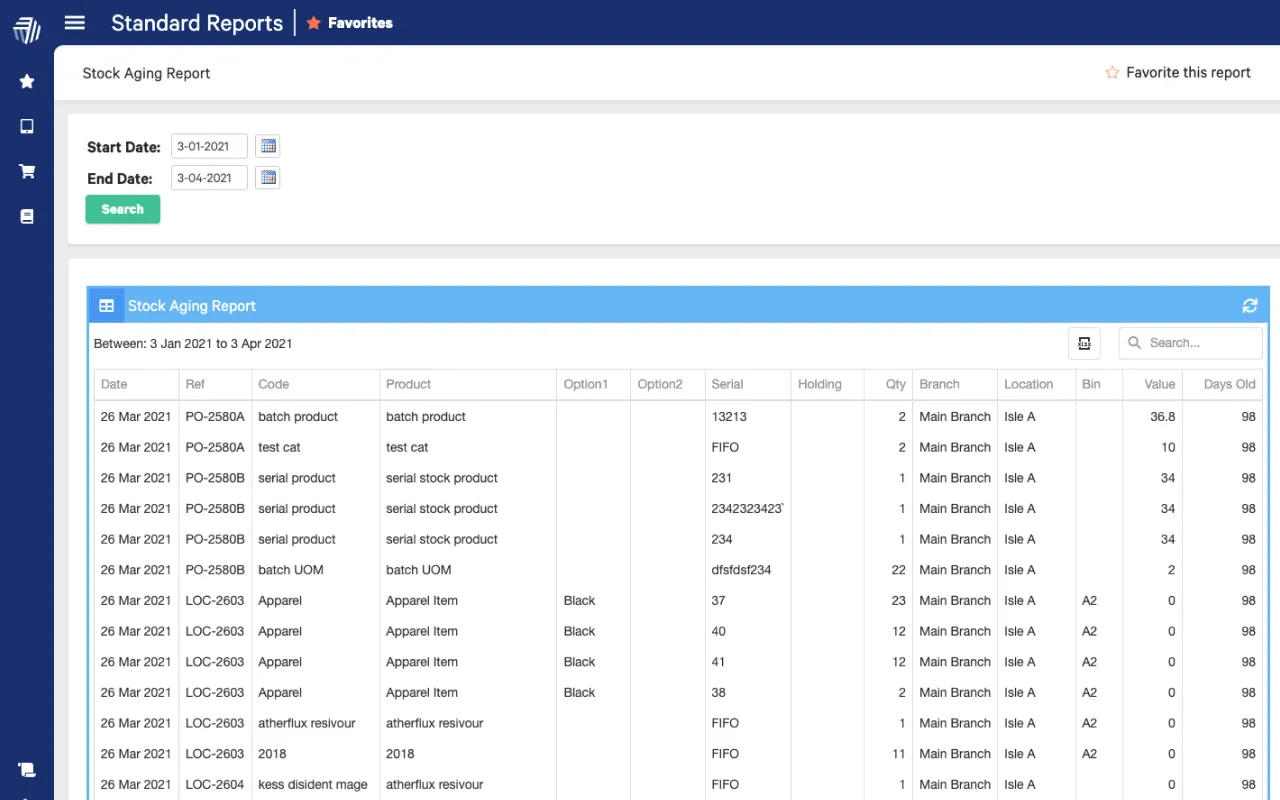Open the End Date calendar picker

coord(267,178)
